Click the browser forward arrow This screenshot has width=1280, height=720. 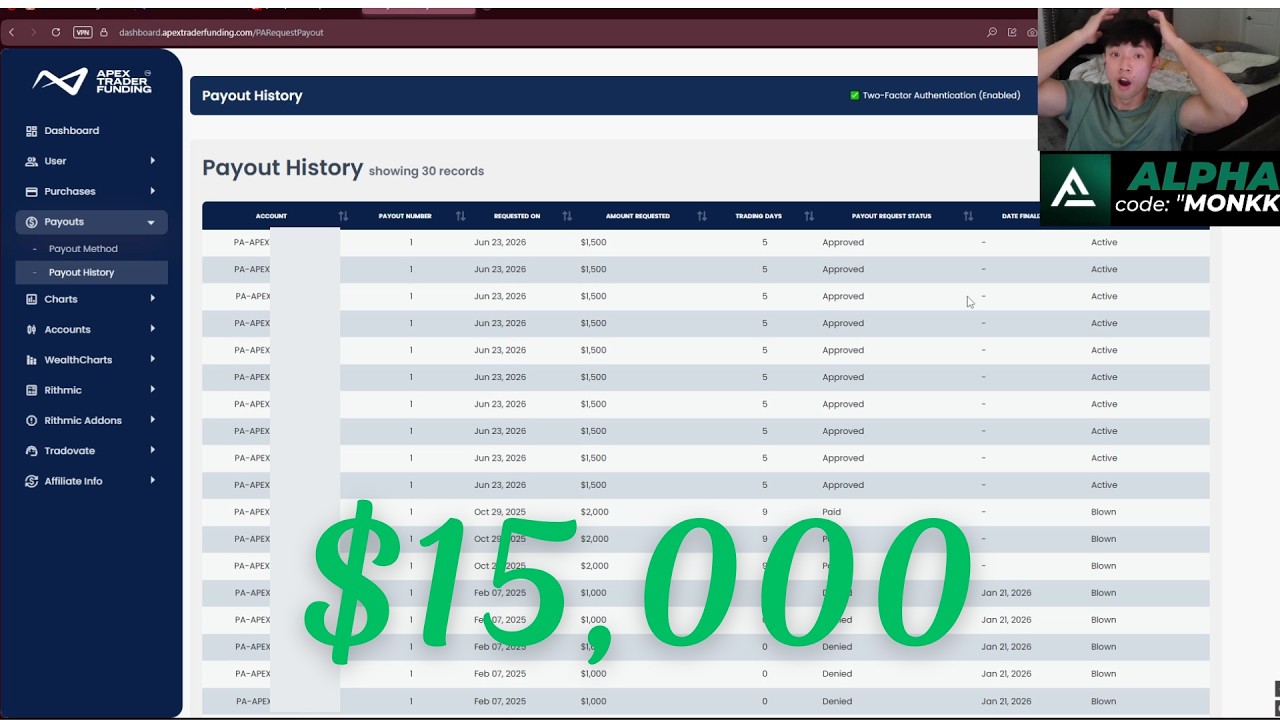pyautogui.click(x=33, y=32)
